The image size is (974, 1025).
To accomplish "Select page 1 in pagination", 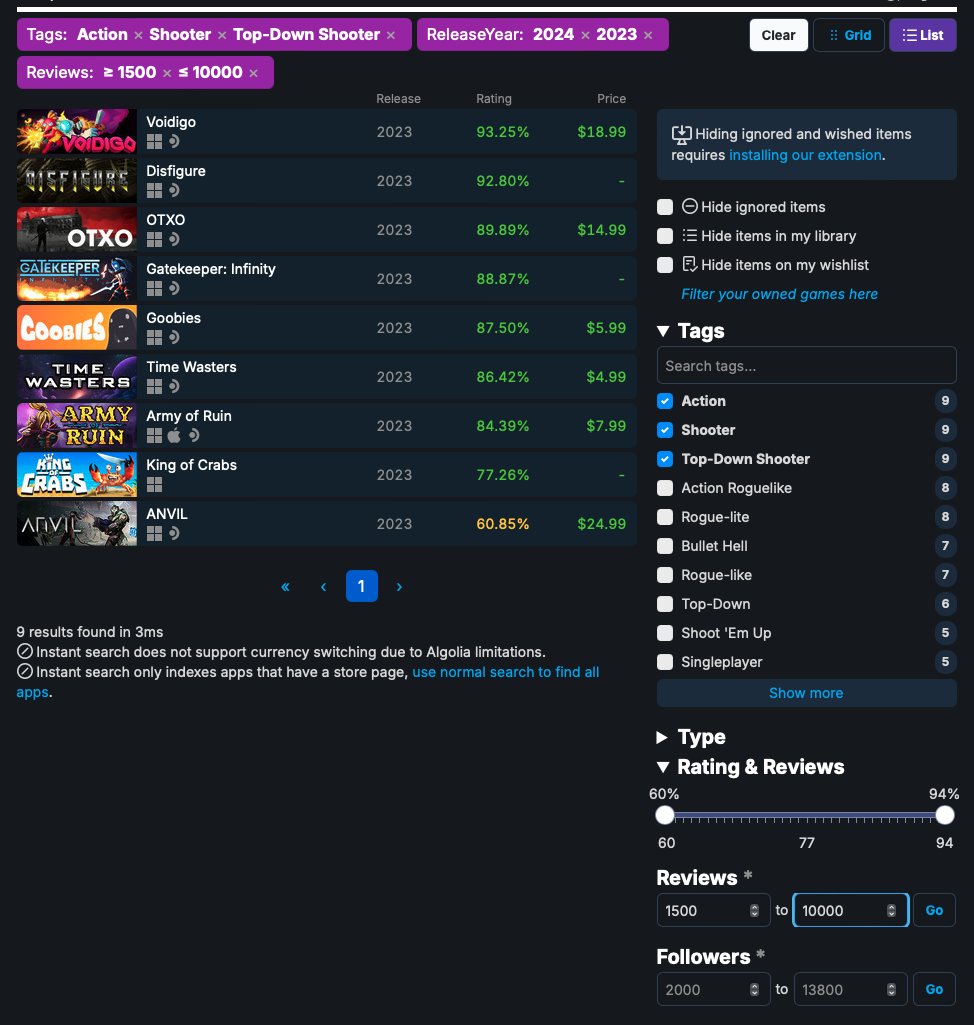I will 361,586.
